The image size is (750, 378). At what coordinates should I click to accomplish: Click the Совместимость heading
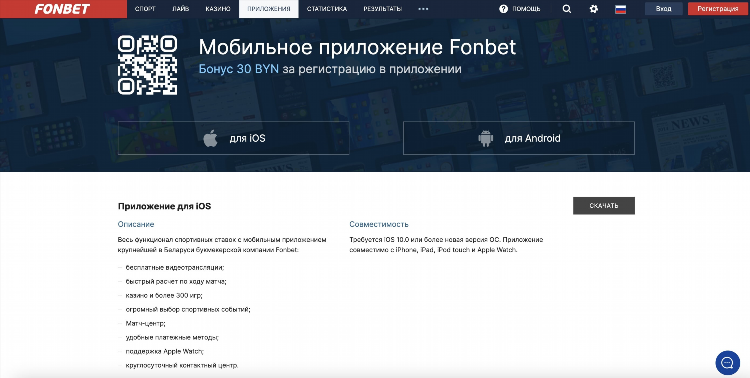(x=379, y=224)
